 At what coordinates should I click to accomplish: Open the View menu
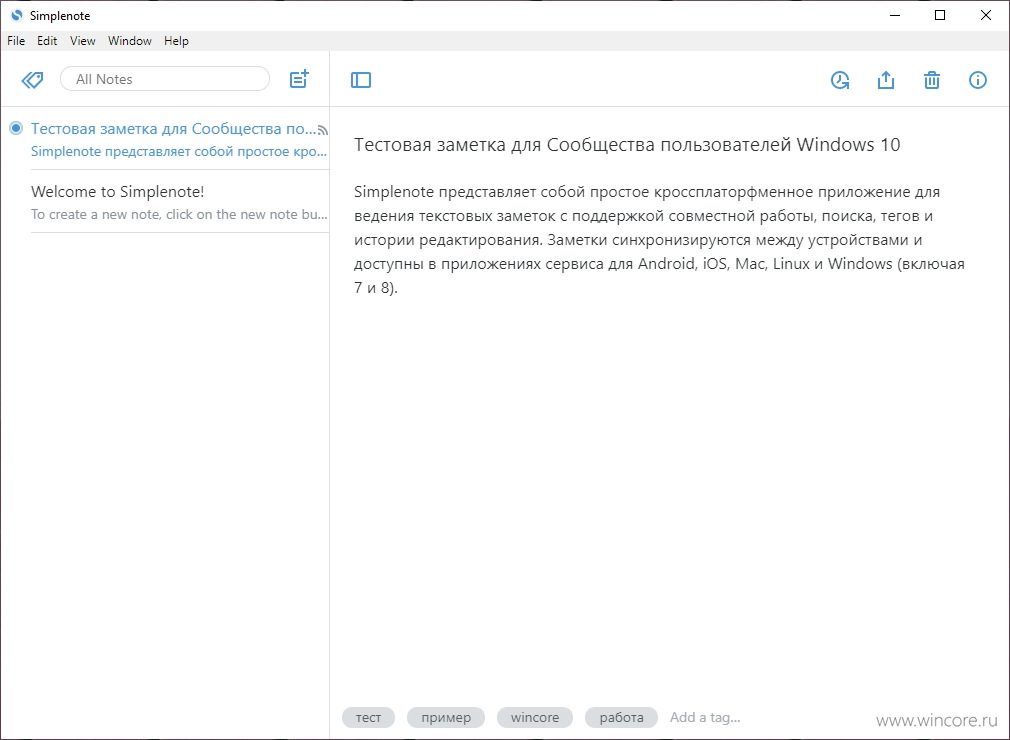(82, 41)
